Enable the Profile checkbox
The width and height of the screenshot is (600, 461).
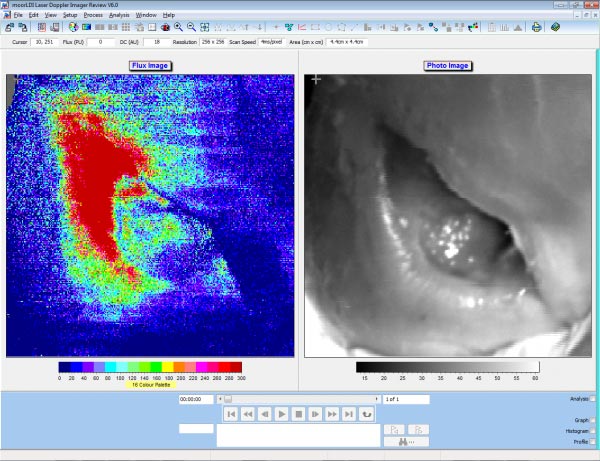[x=592, y=441]
